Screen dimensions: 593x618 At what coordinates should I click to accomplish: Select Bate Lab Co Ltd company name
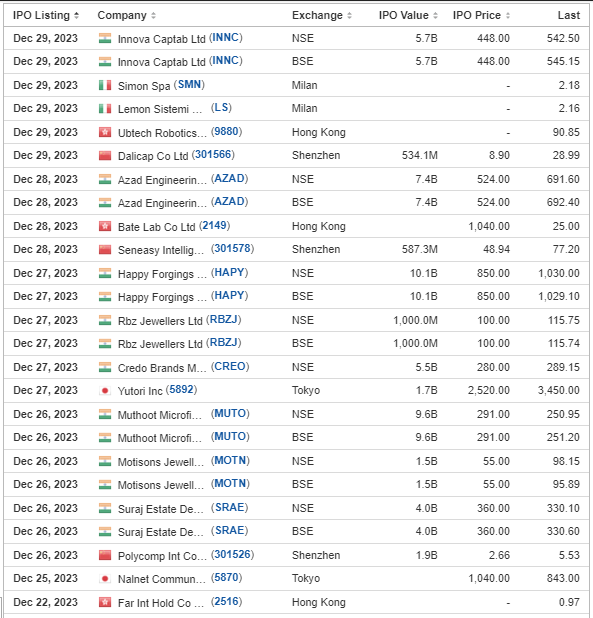point(156,227)
